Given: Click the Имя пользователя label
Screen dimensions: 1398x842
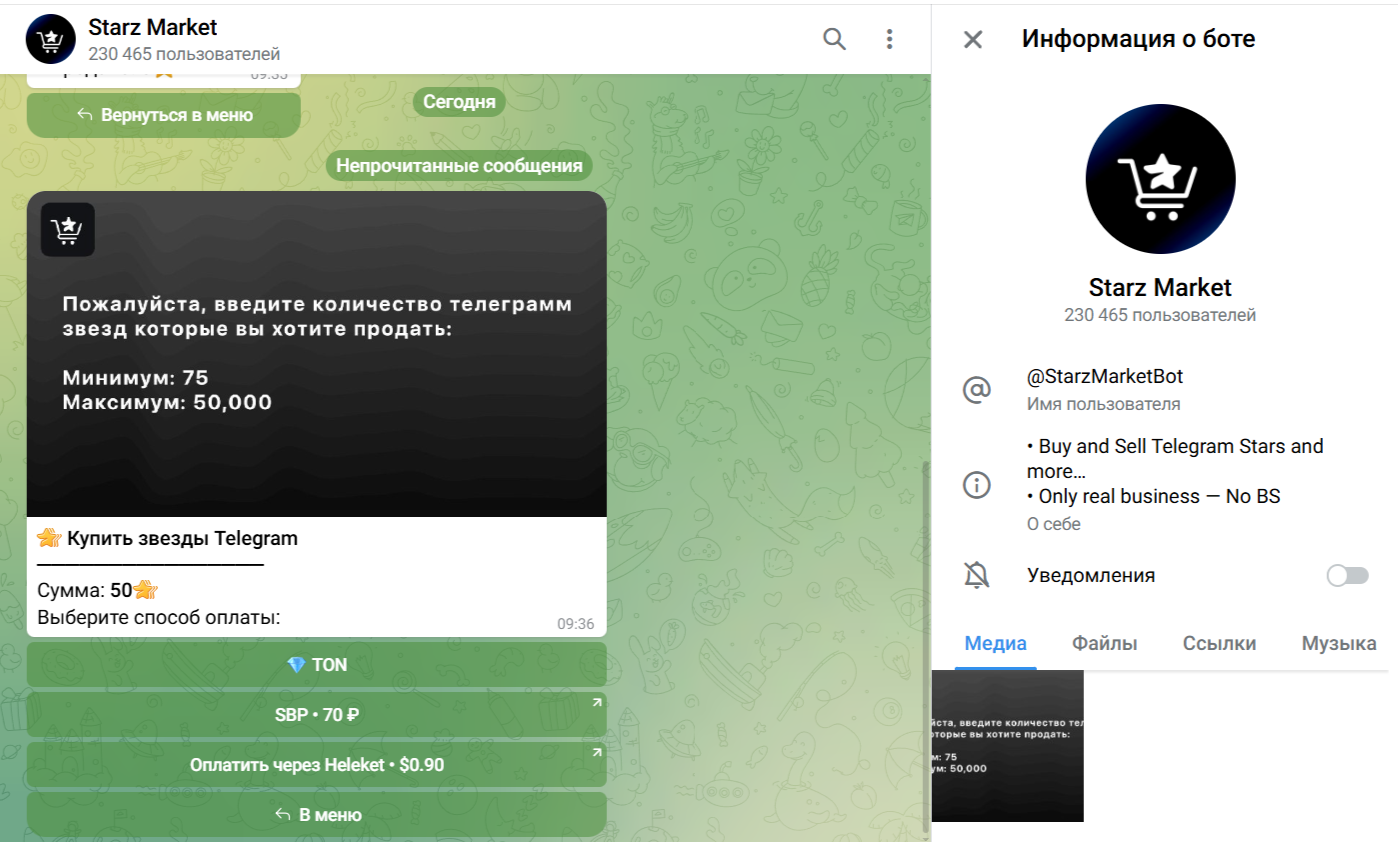Looking at the screenshot, I should pos(1103,404).
